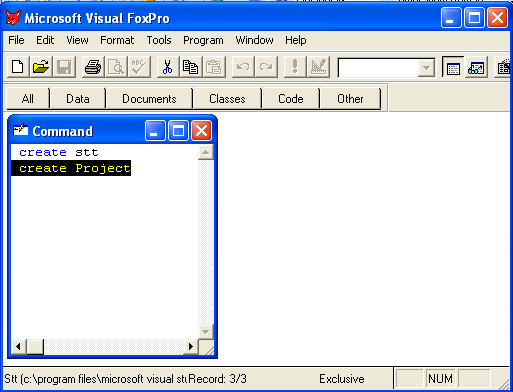Open the File menu
The height and width of the screenshot is (392, 513).
(x=16, y=40)
